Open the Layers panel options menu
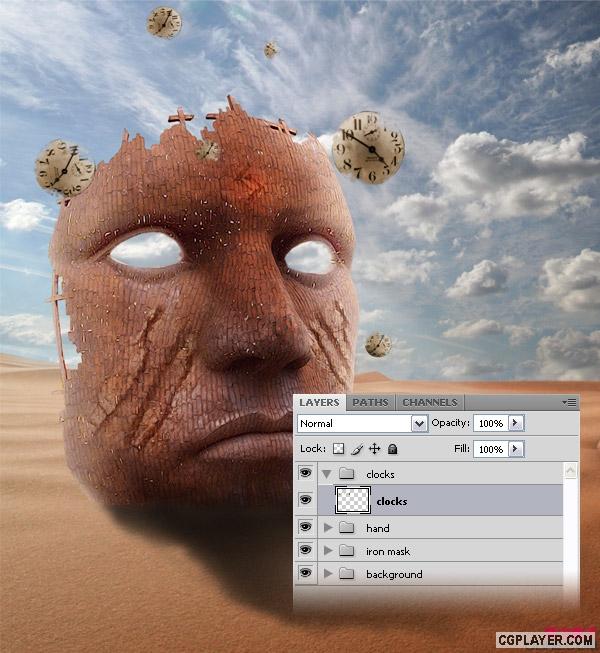 coord(569,402)
